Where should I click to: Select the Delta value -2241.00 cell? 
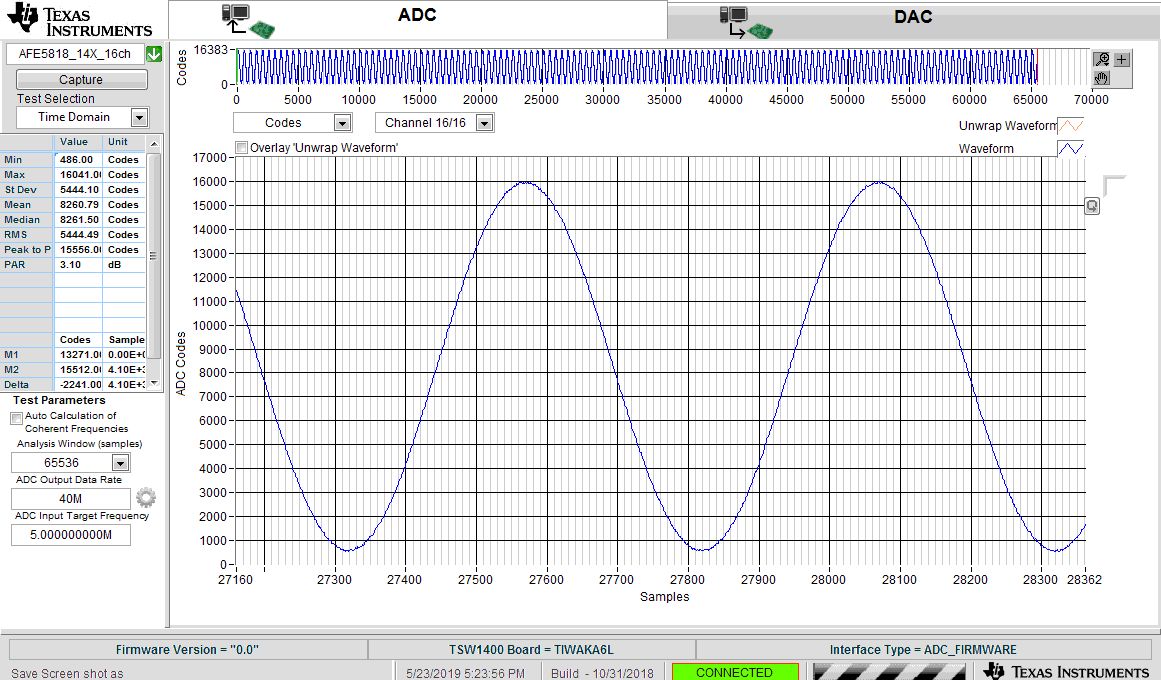(78, 384)
